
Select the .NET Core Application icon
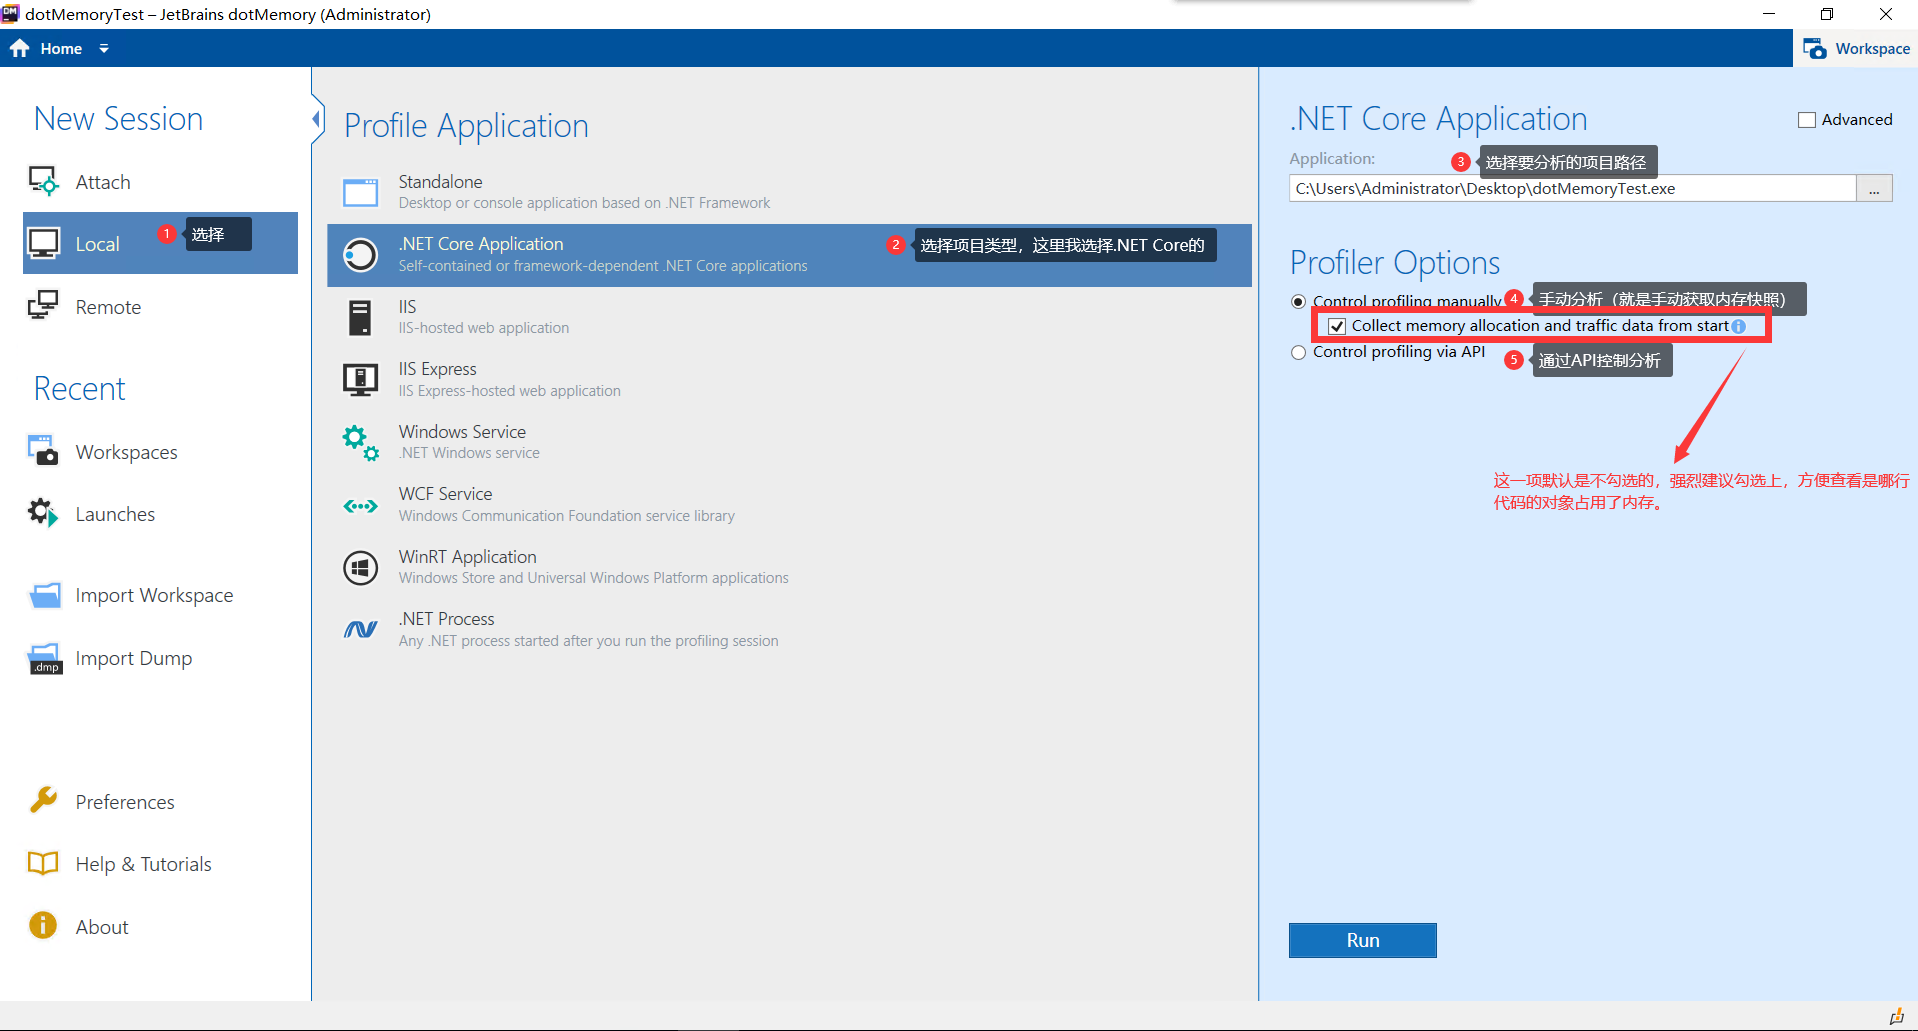point(360,255)
